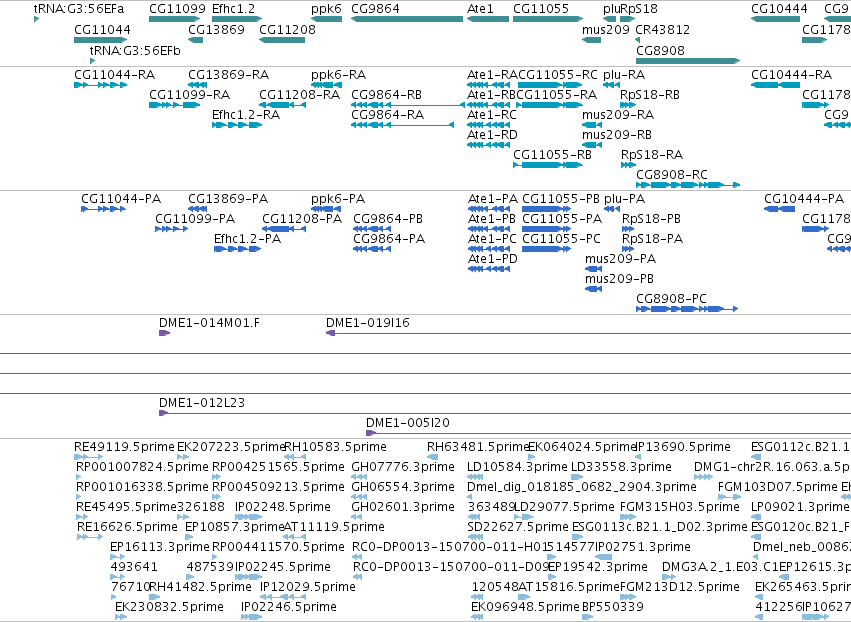Select the IP02248.5prime EST label

[x=283, y=507]
